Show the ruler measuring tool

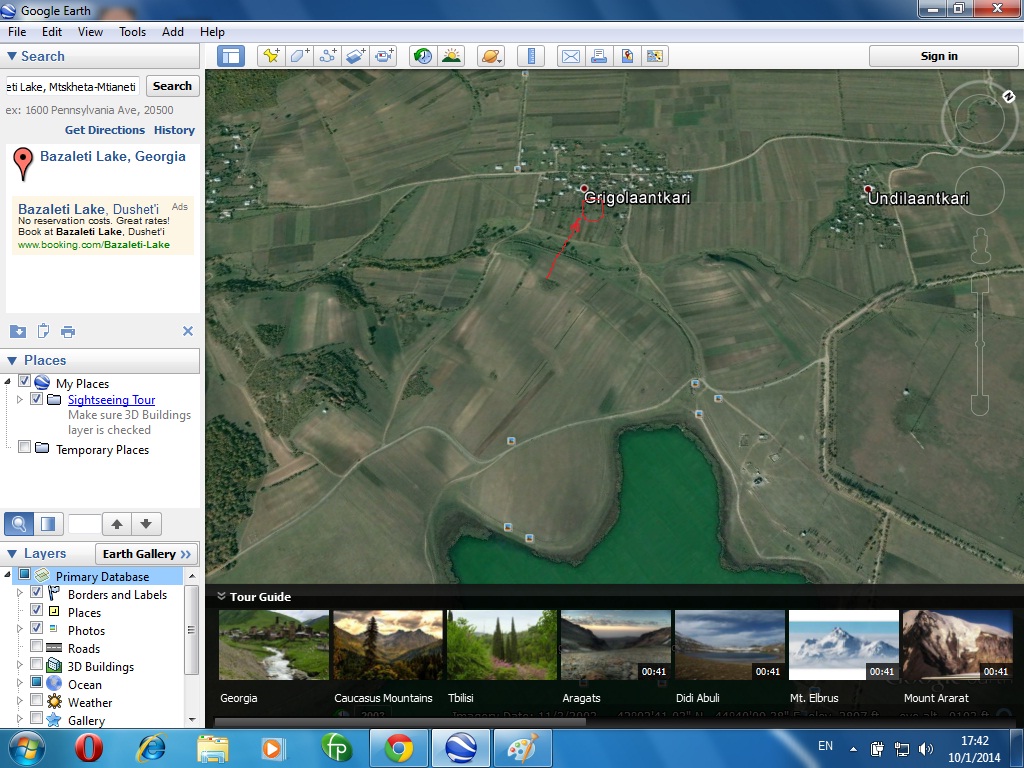tap(531, 56)
